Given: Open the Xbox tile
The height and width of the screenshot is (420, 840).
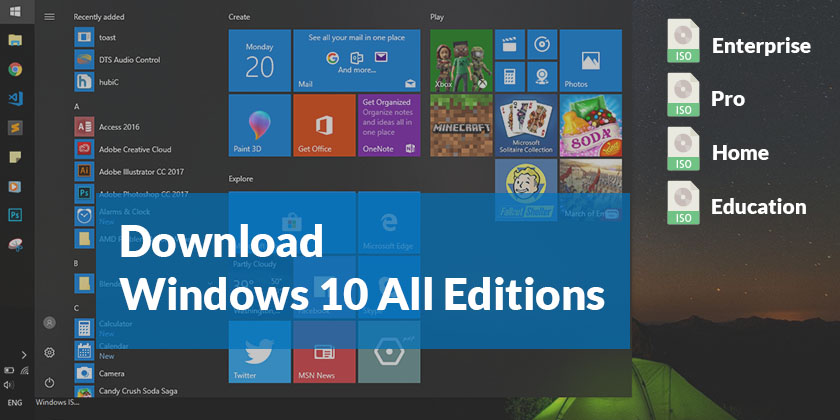Looking at the screenshot, I should (x=461, y=61).
